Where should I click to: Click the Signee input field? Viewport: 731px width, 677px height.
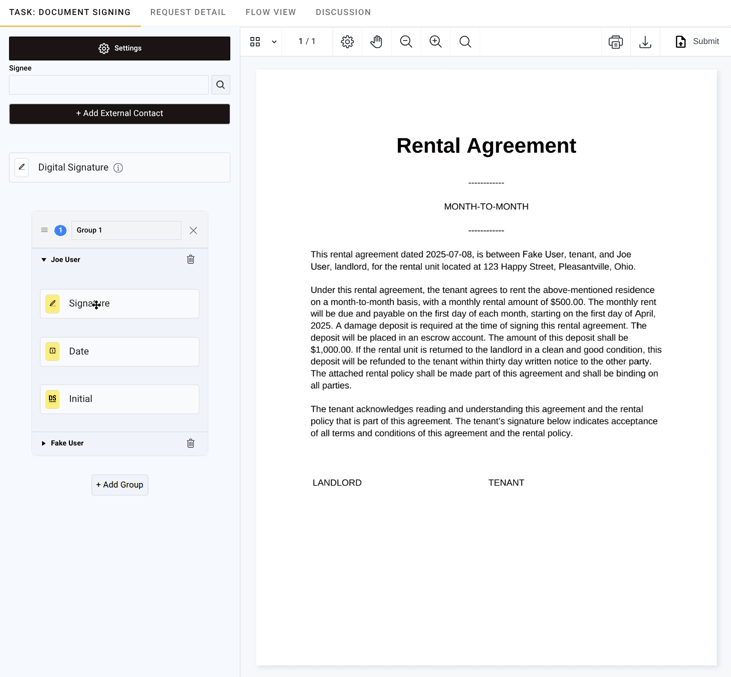coord(109,85)
